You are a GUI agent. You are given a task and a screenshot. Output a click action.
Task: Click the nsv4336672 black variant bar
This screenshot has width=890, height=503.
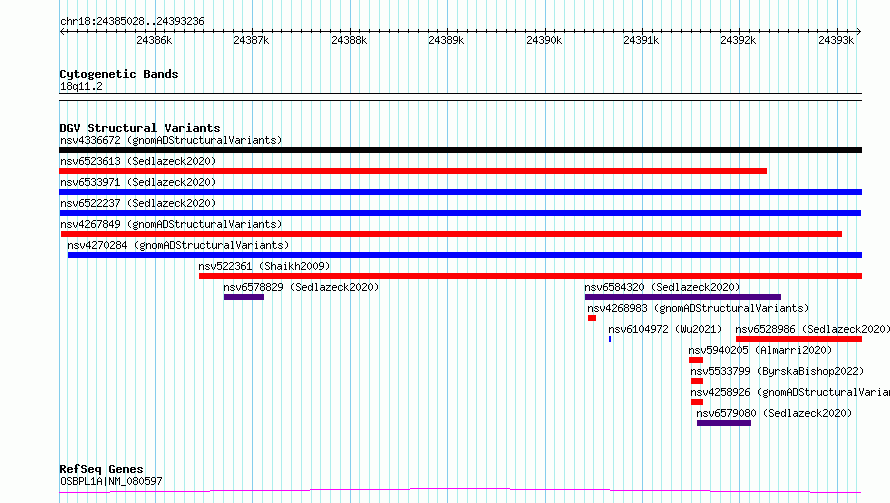point(460,150)
